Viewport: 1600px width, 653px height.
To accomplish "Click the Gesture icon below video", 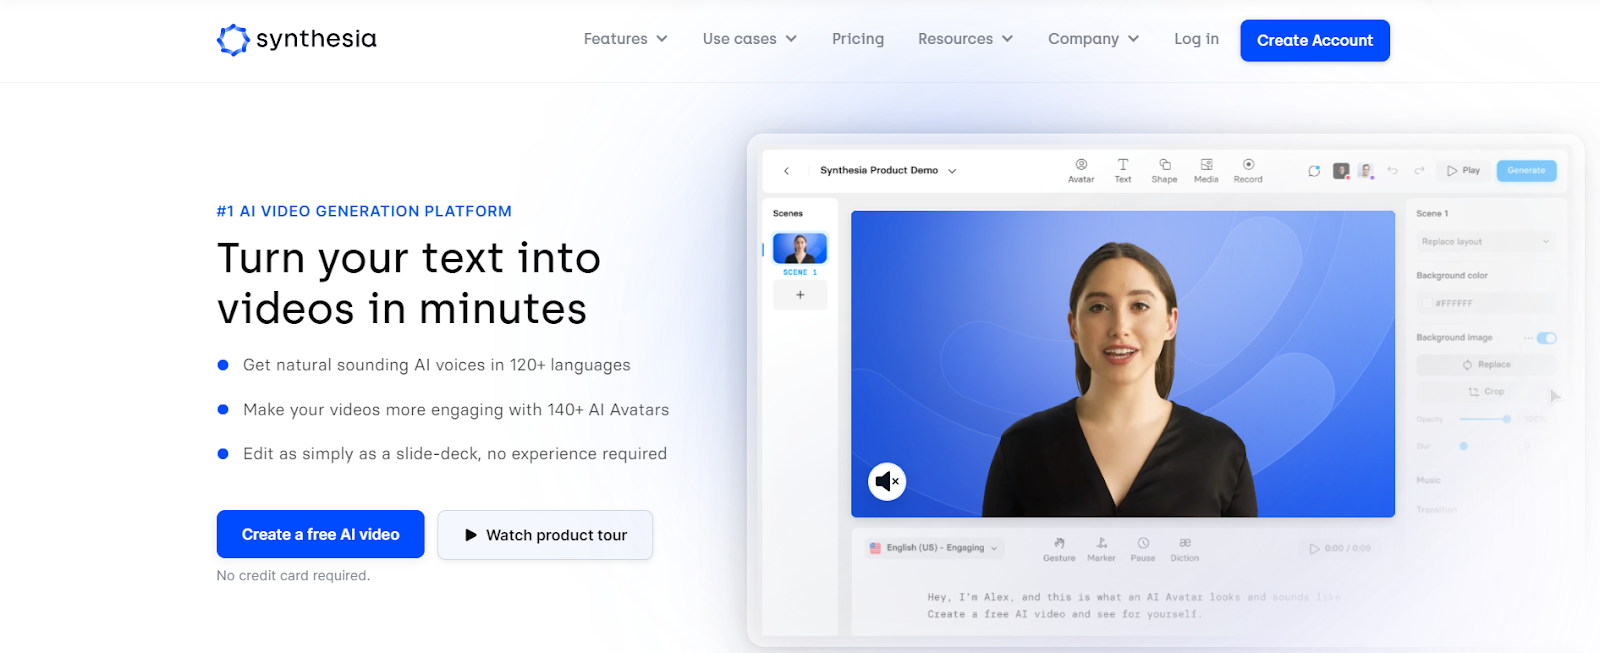I will pos(1059,543).
